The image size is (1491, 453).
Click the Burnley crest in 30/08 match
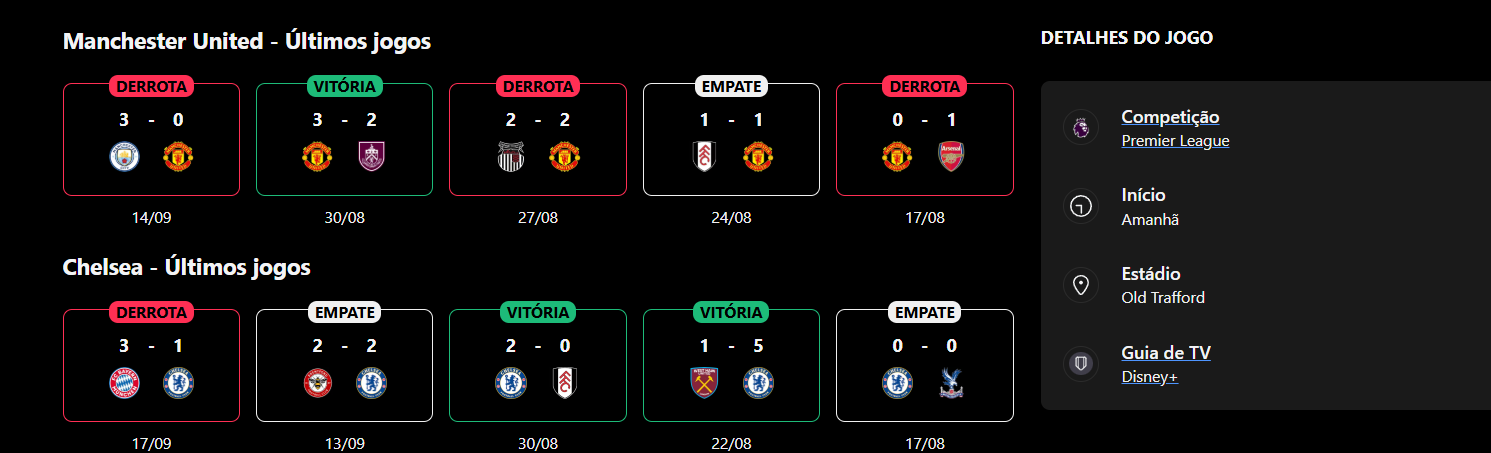(x=371, y=157)
